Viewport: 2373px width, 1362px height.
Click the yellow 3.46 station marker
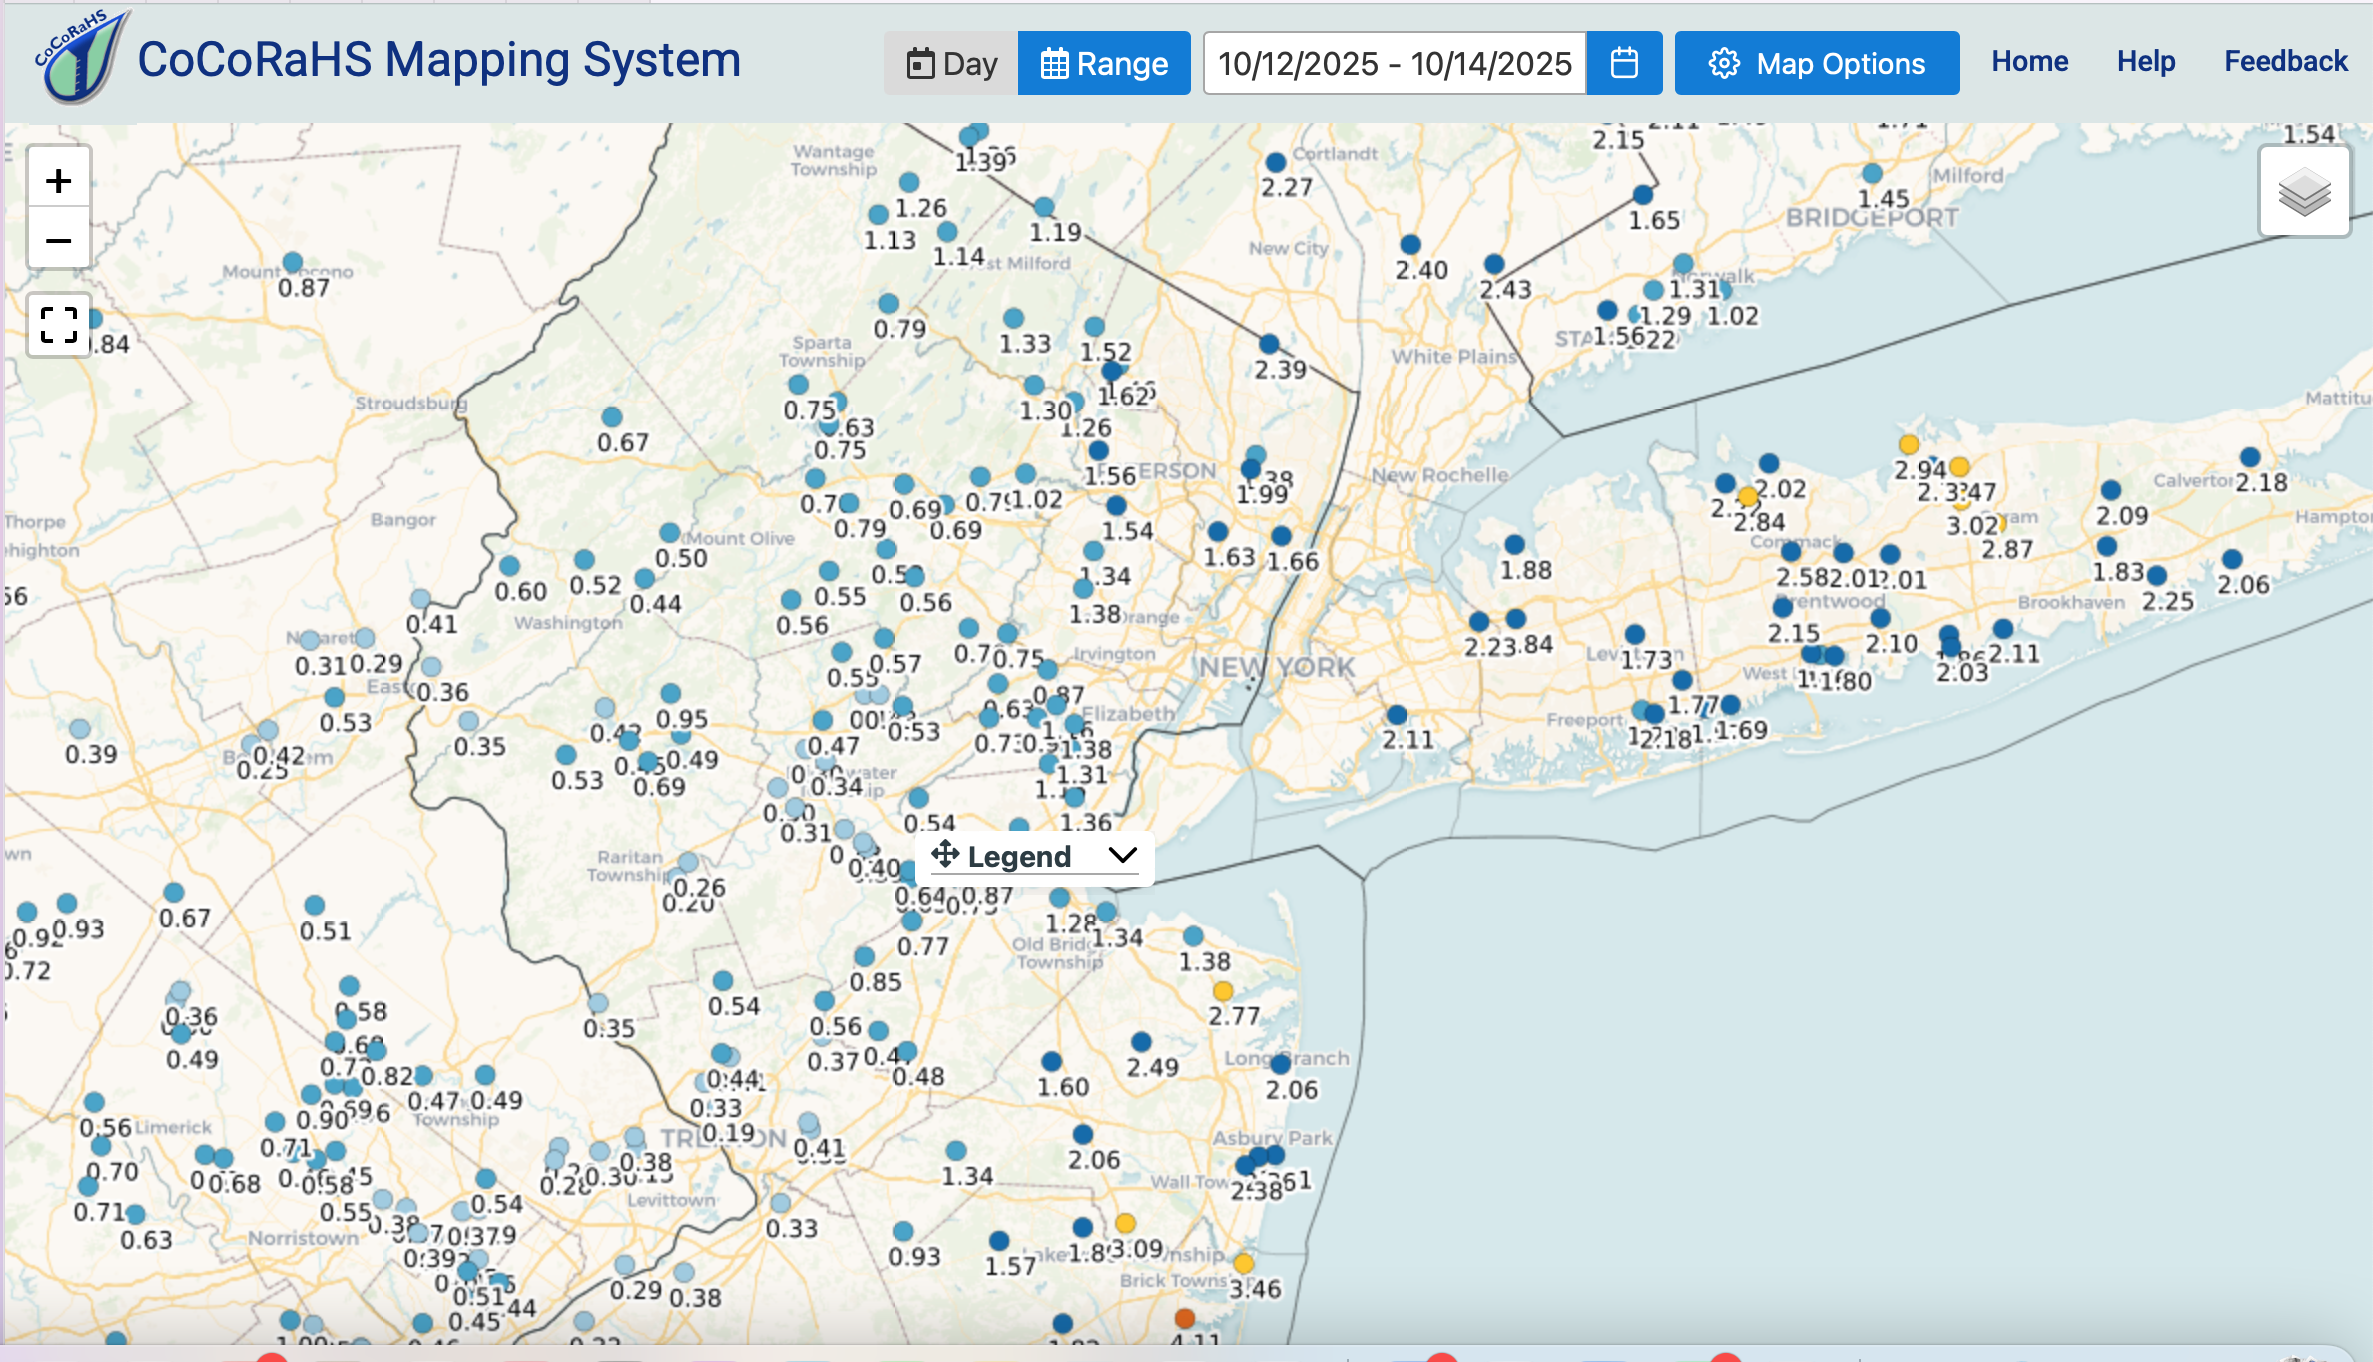click(1243, 1263)
